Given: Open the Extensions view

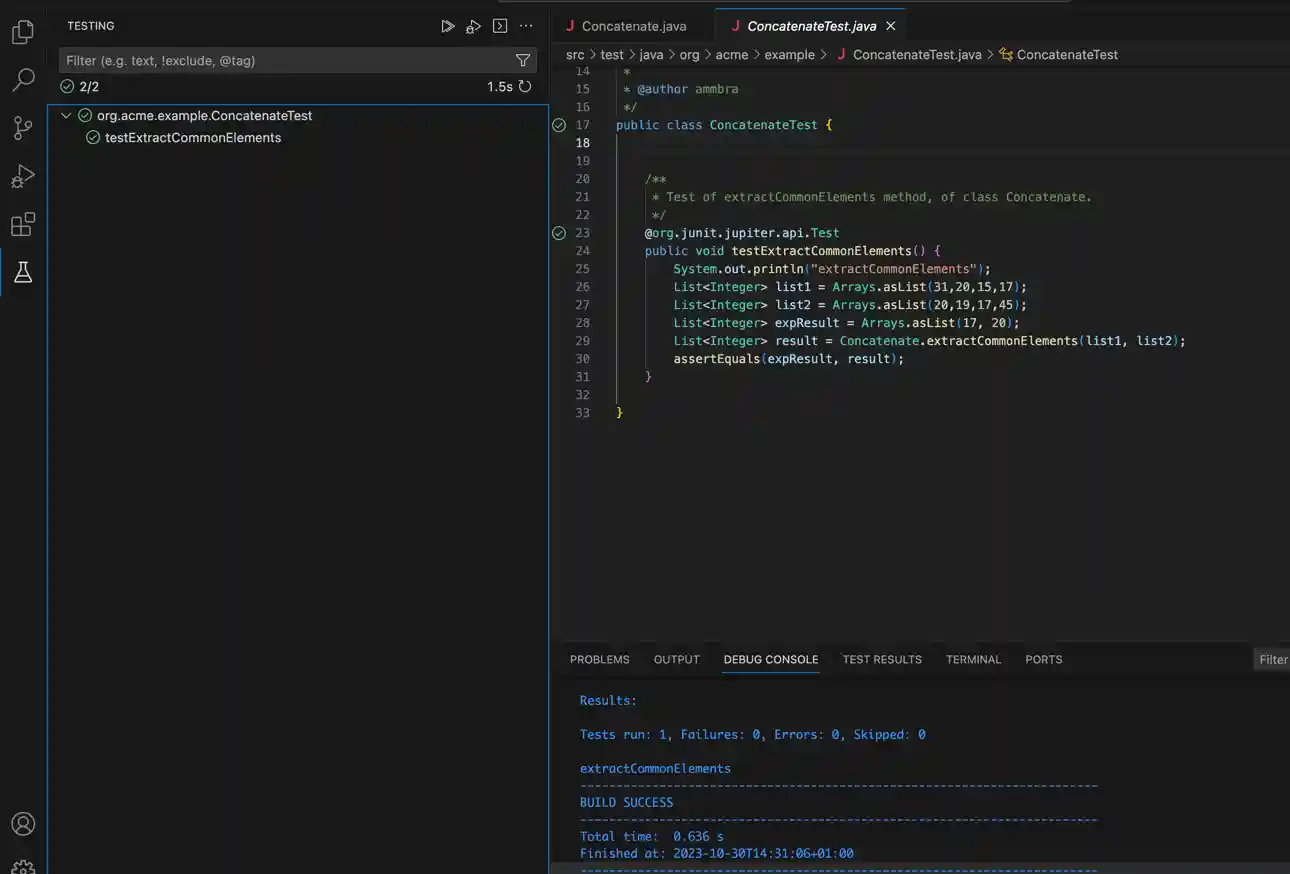Looking at the screenshot, I should coord(23,224).
